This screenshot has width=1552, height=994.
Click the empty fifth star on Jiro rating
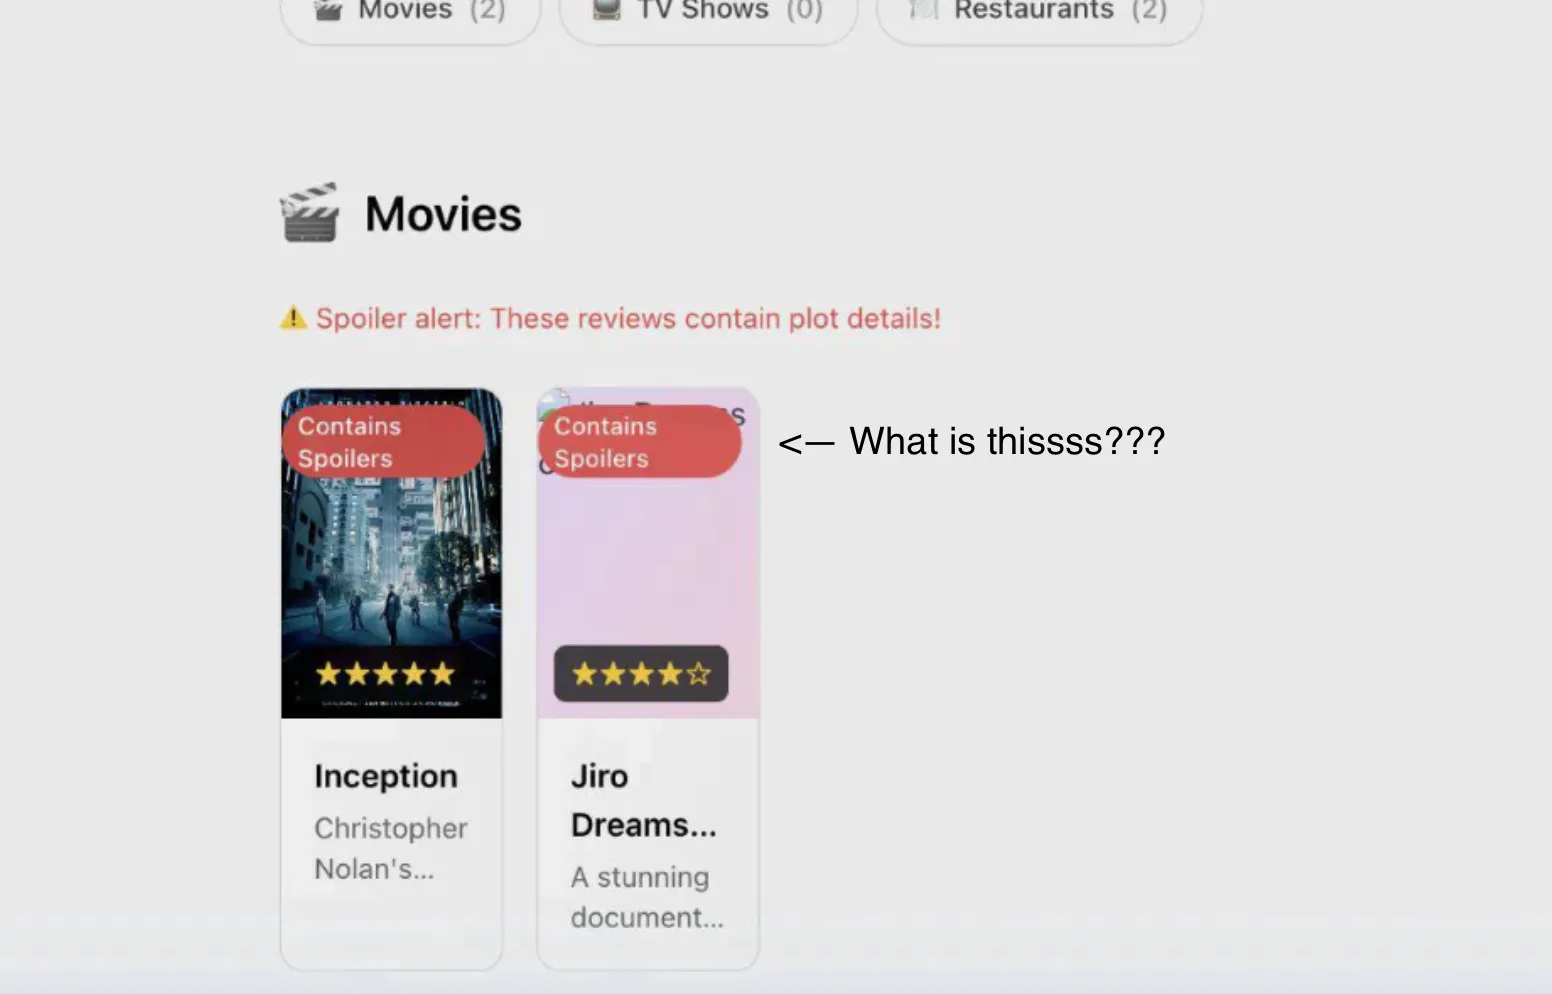point(699,674)
